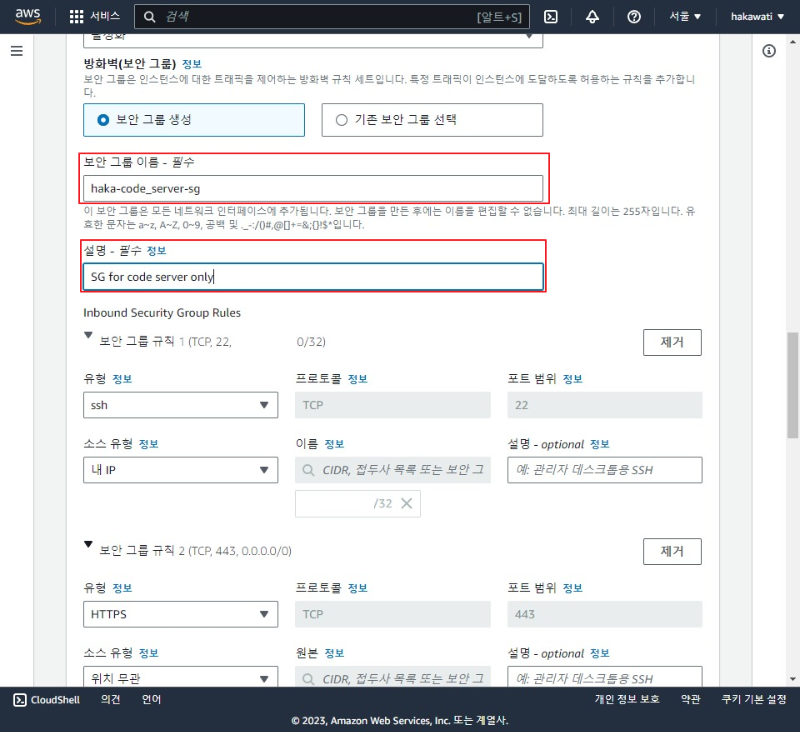Click the AWS logo in top bar
The width and height of the screenshot is (800, 732).
25,15
